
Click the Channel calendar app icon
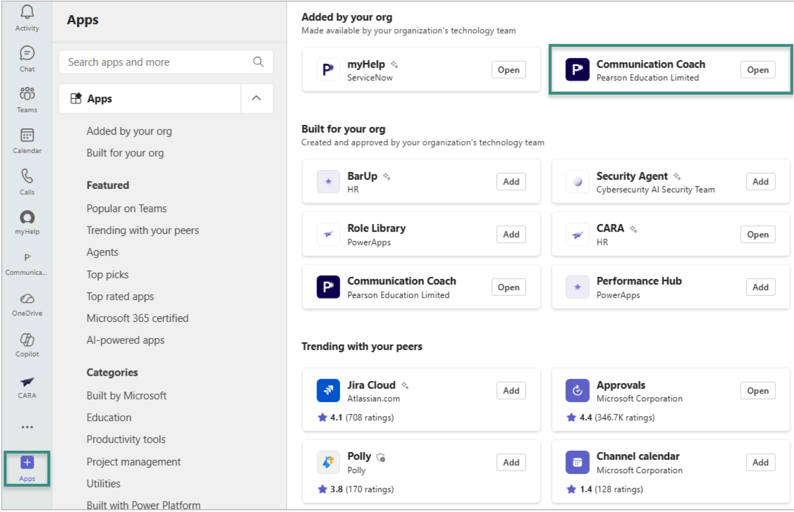click(577, 462)
